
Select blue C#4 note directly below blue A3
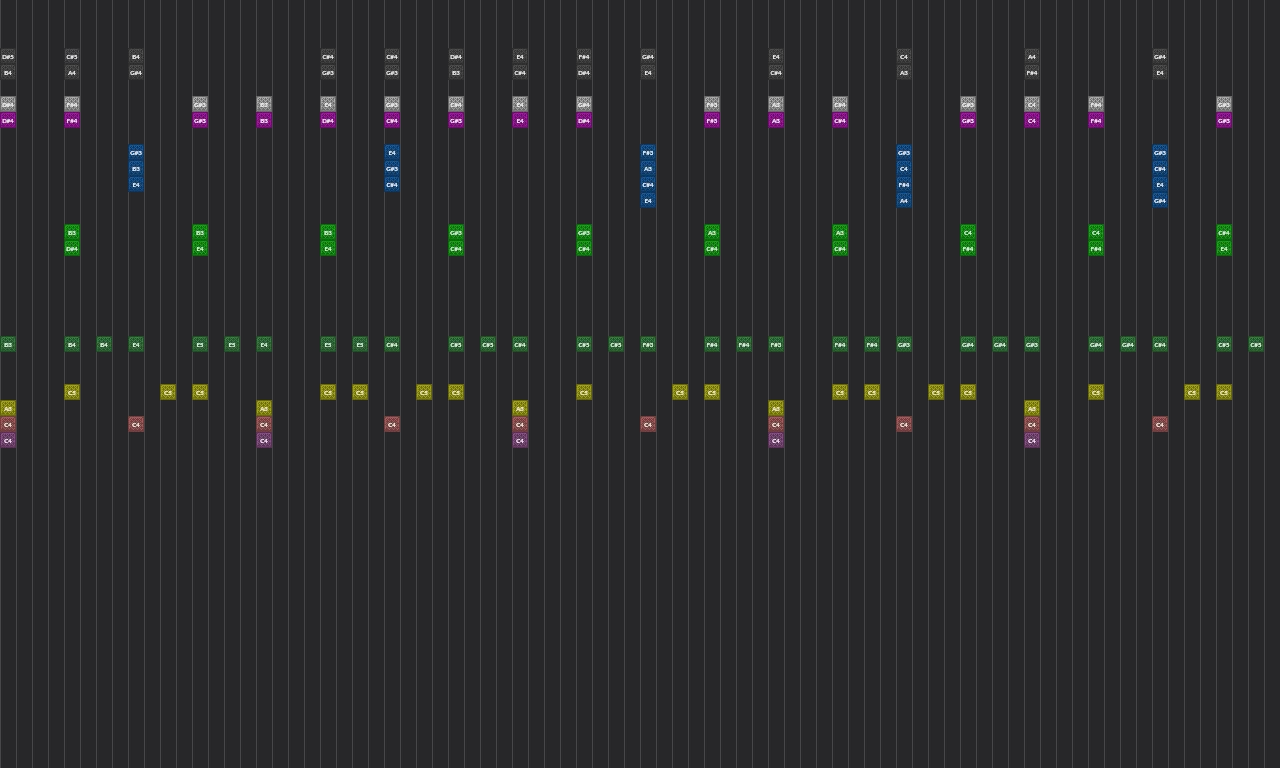coord(648,185)
